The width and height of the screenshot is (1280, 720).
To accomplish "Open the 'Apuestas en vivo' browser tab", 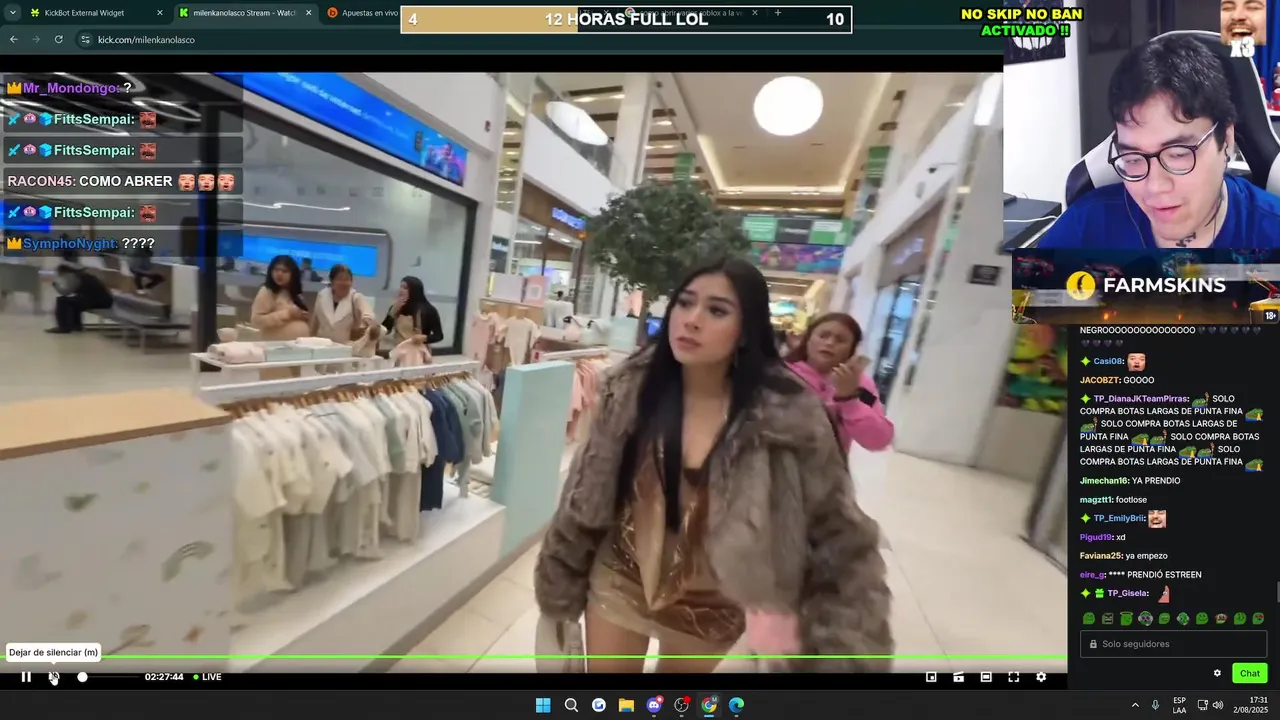I will coord(362,13).
